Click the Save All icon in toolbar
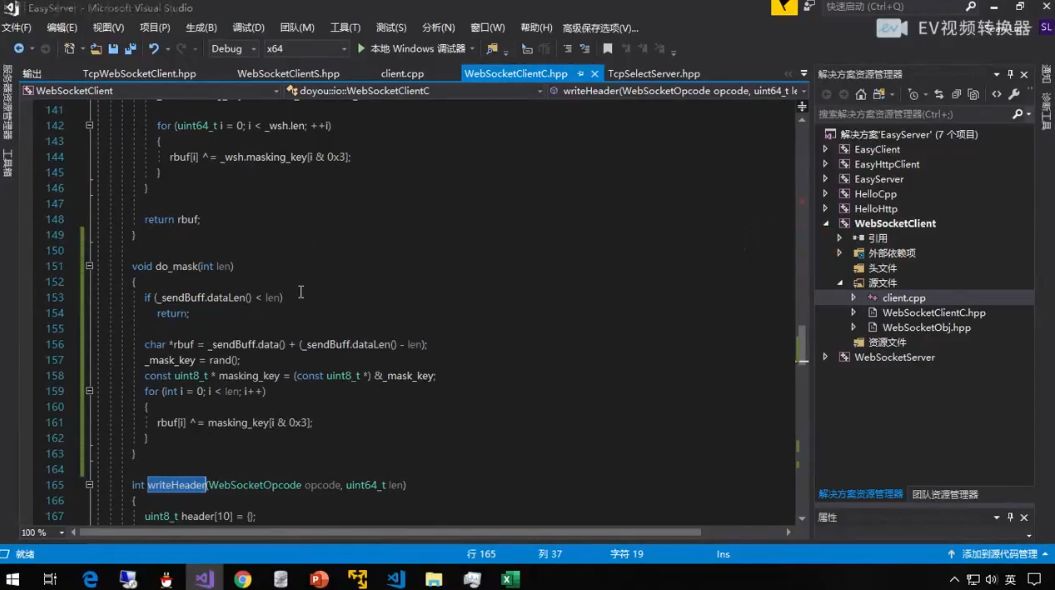This screenshot has height=590, width=1055. 131,46
